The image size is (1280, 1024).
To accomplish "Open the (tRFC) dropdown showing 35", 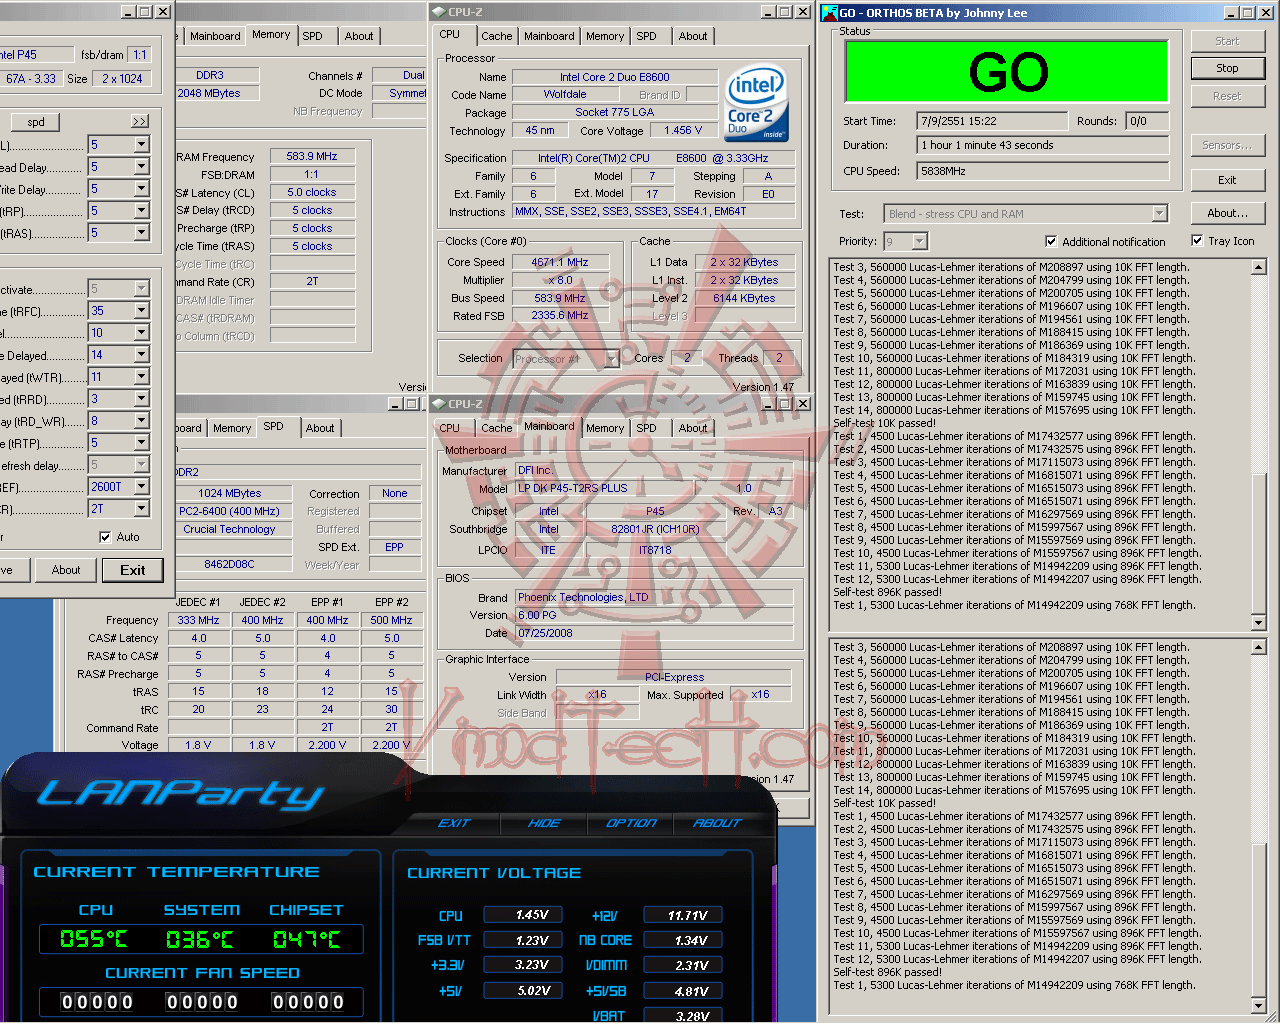I will (x=141, y=311).
